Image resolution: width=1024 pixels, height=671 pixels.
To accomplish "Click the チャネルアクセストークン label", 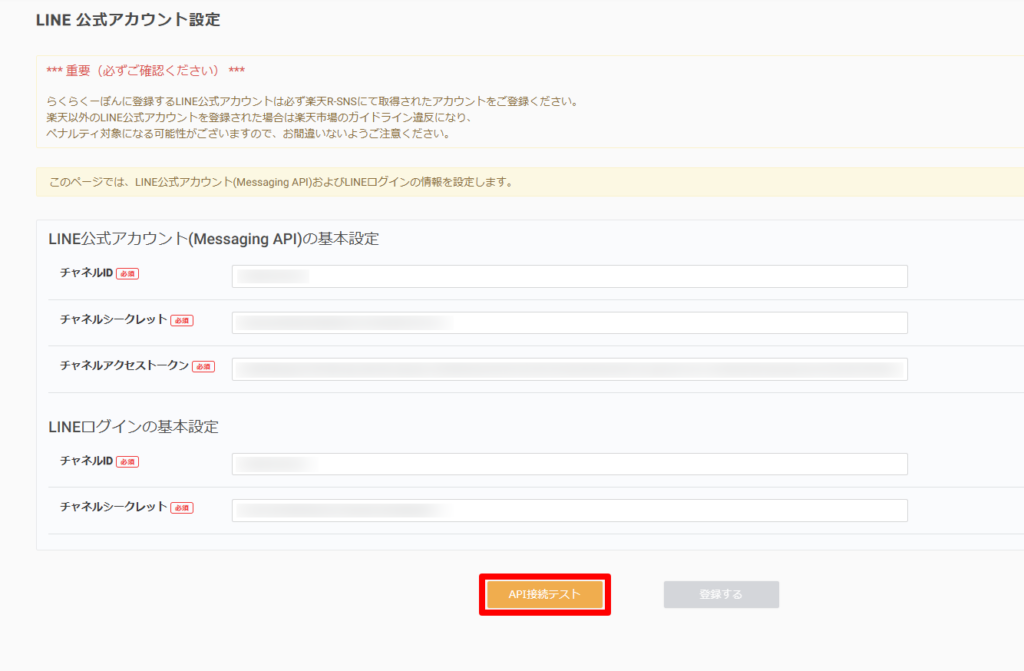I will [125, 366].
